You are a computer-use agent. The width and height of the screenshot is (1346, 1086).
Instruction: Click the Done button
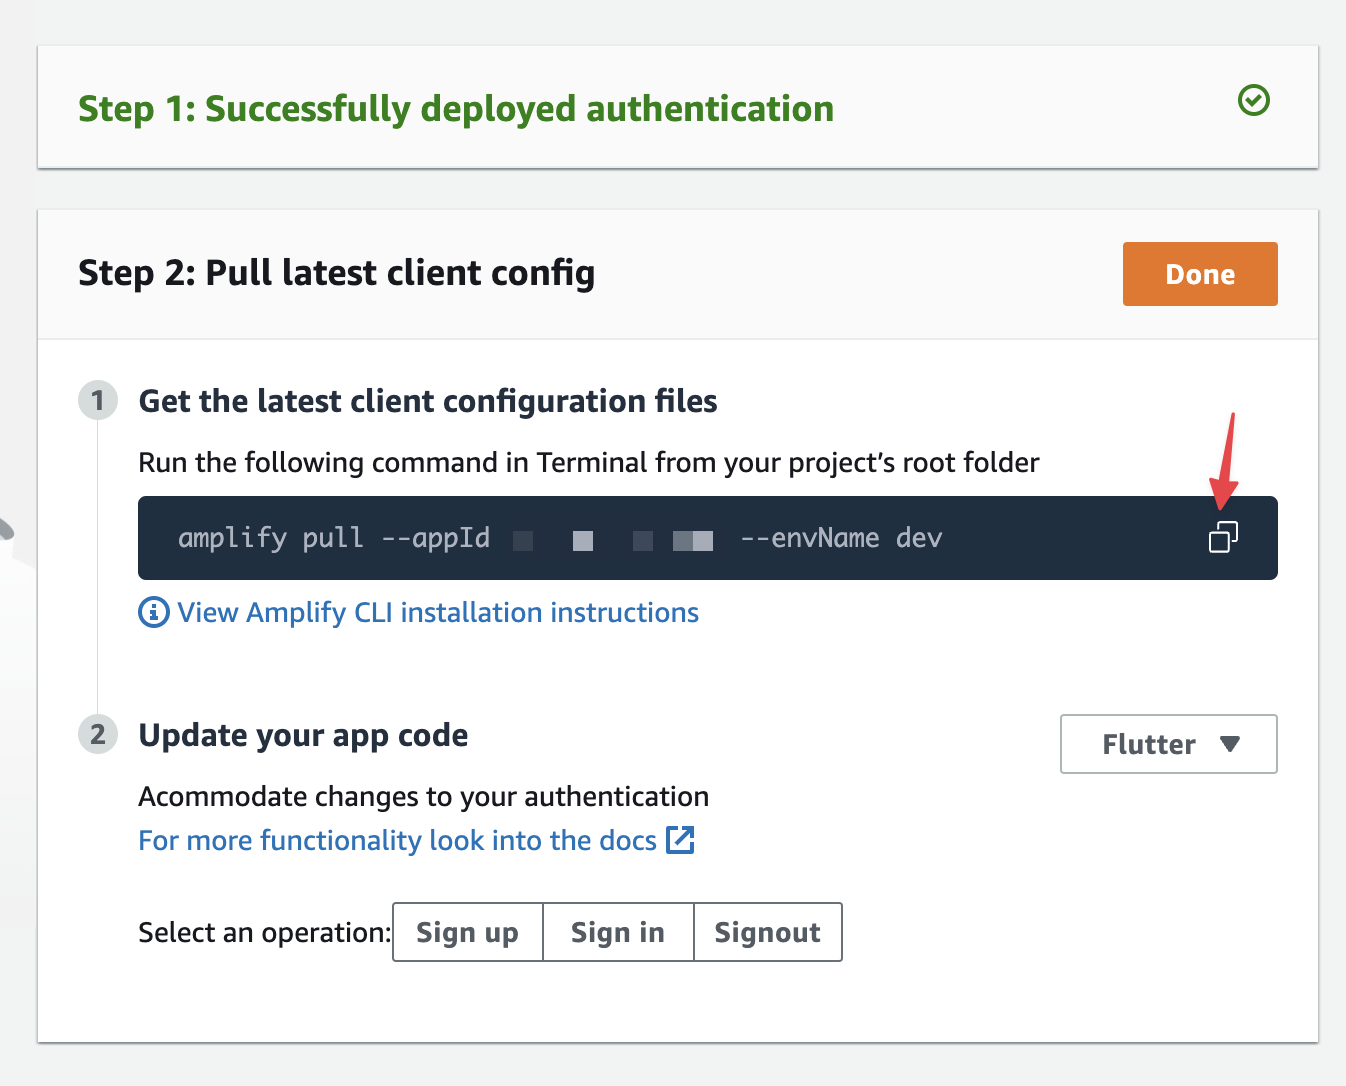1199,273
